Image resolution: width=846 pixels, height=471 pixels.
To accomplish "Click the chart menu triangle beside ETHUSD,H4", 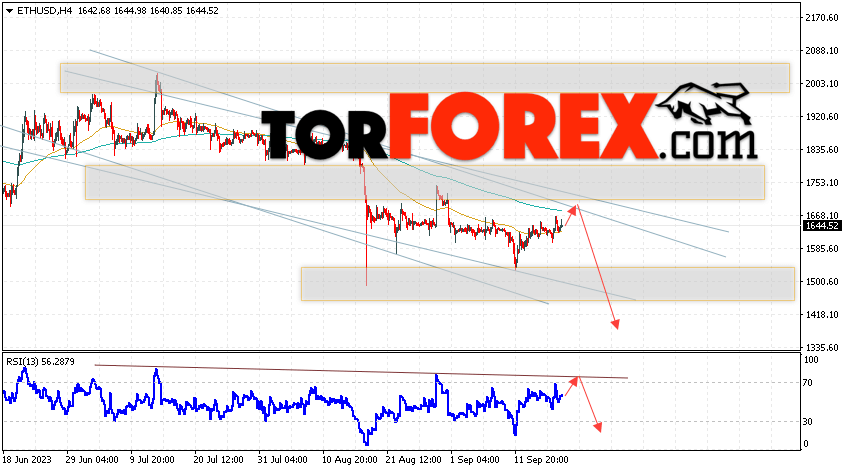I will [9, 11].
